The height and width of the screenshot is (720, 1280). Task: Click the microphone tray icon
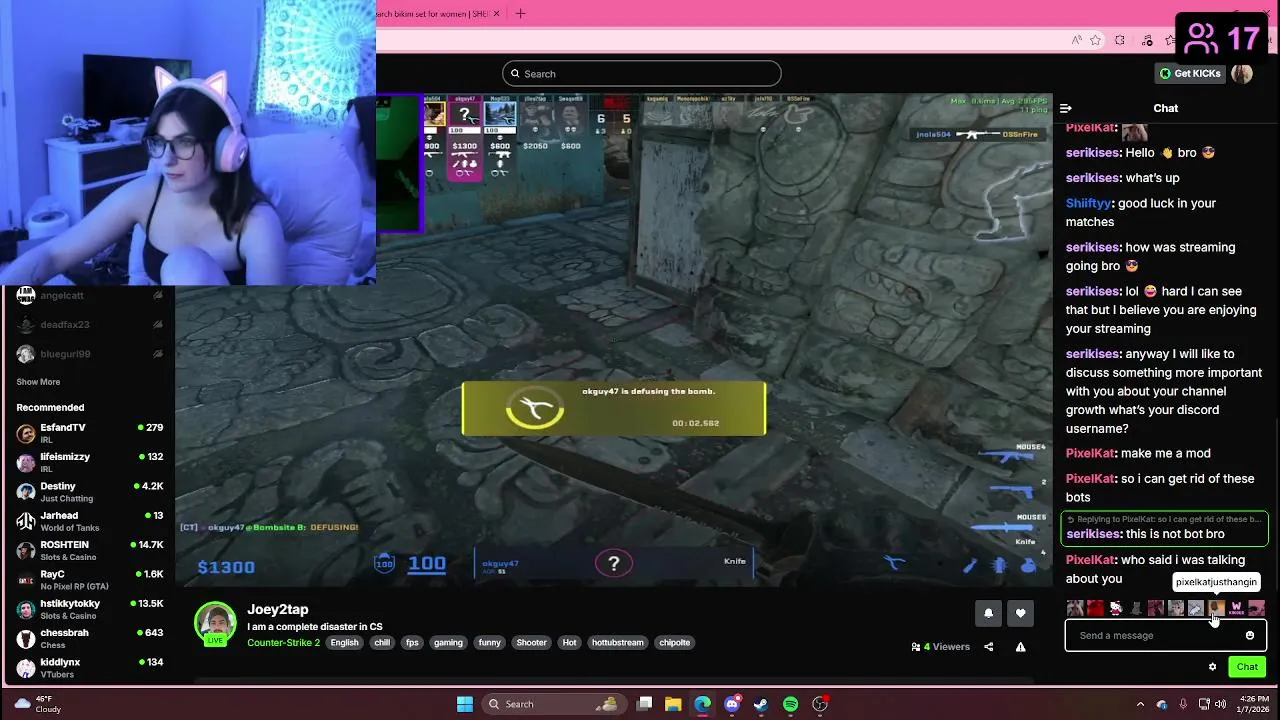point(1183,704)
